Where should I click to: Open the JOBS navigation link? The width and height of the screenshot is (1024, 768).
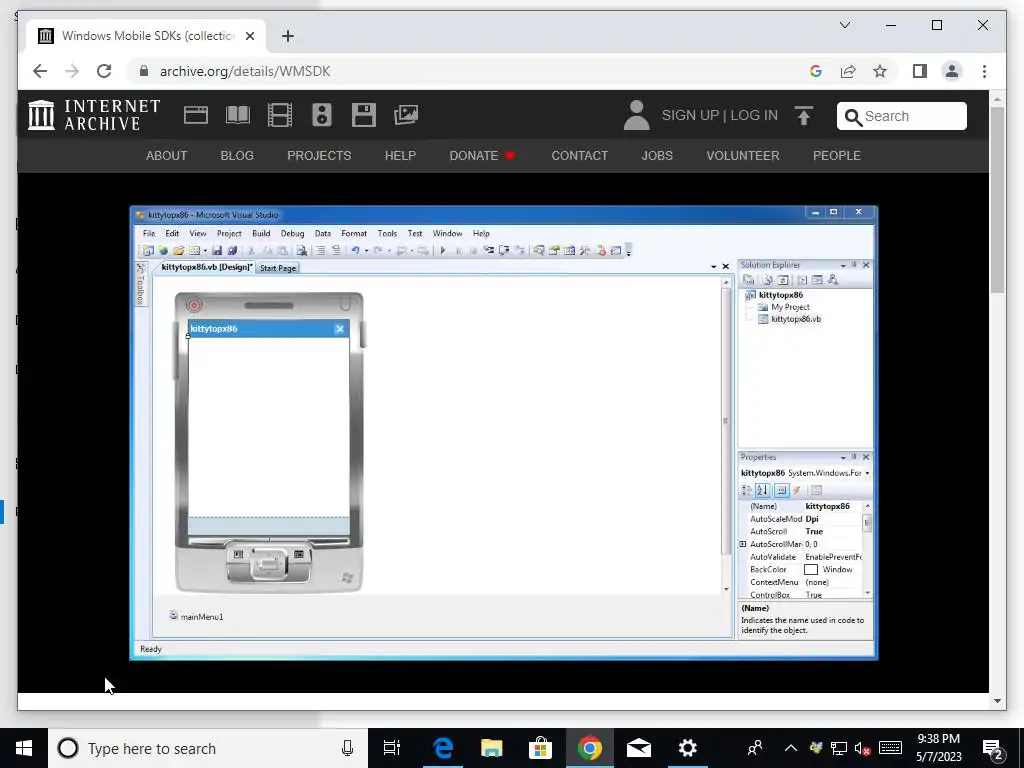click(x=657, y=155)
